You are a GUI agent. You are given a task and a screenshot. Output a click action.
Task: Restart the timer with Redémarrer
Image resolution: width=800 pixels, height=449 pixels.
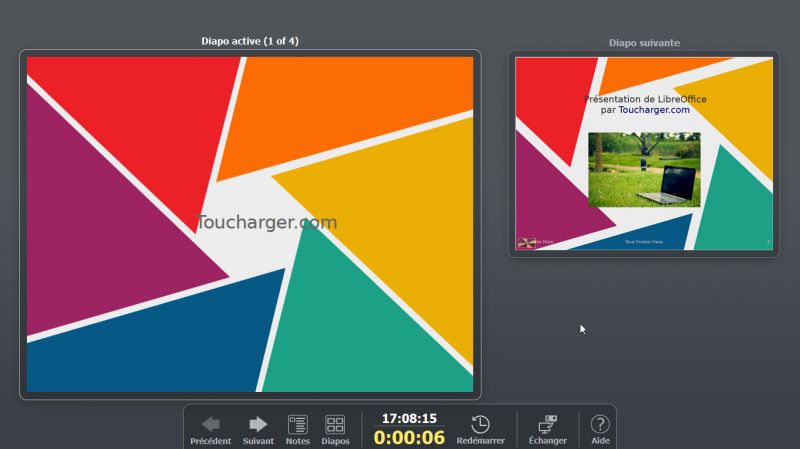coord(480,430)
